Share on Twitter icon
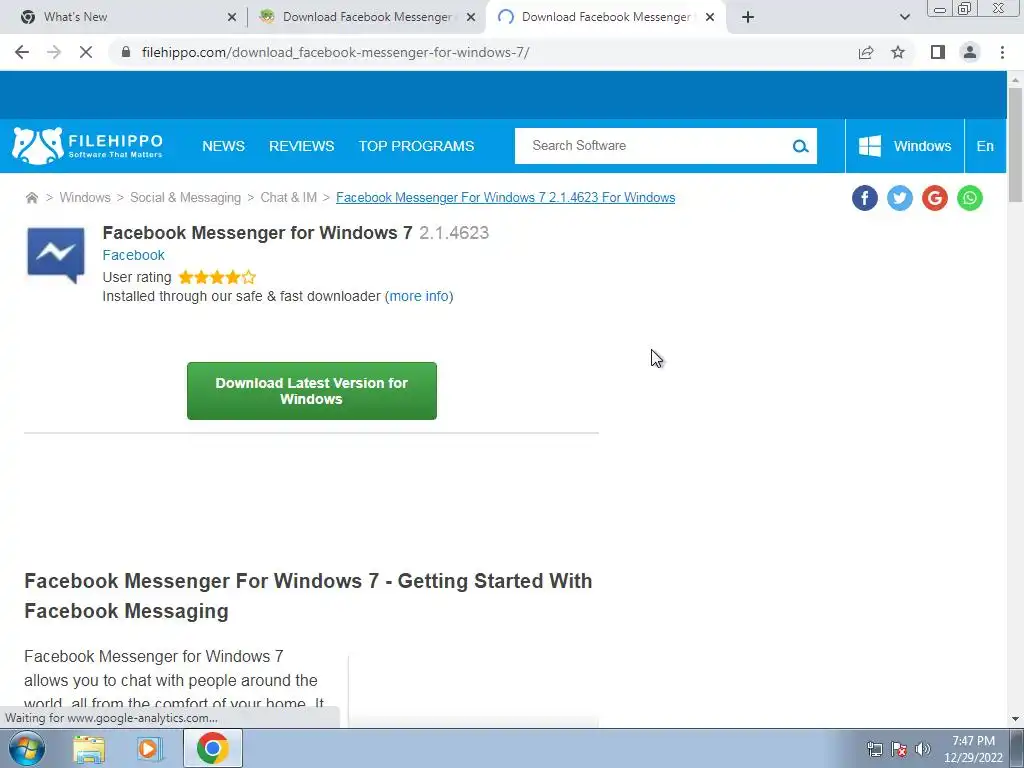This screenshot has height=768, width=1024. pyautogui.click(x=900, y=198)
